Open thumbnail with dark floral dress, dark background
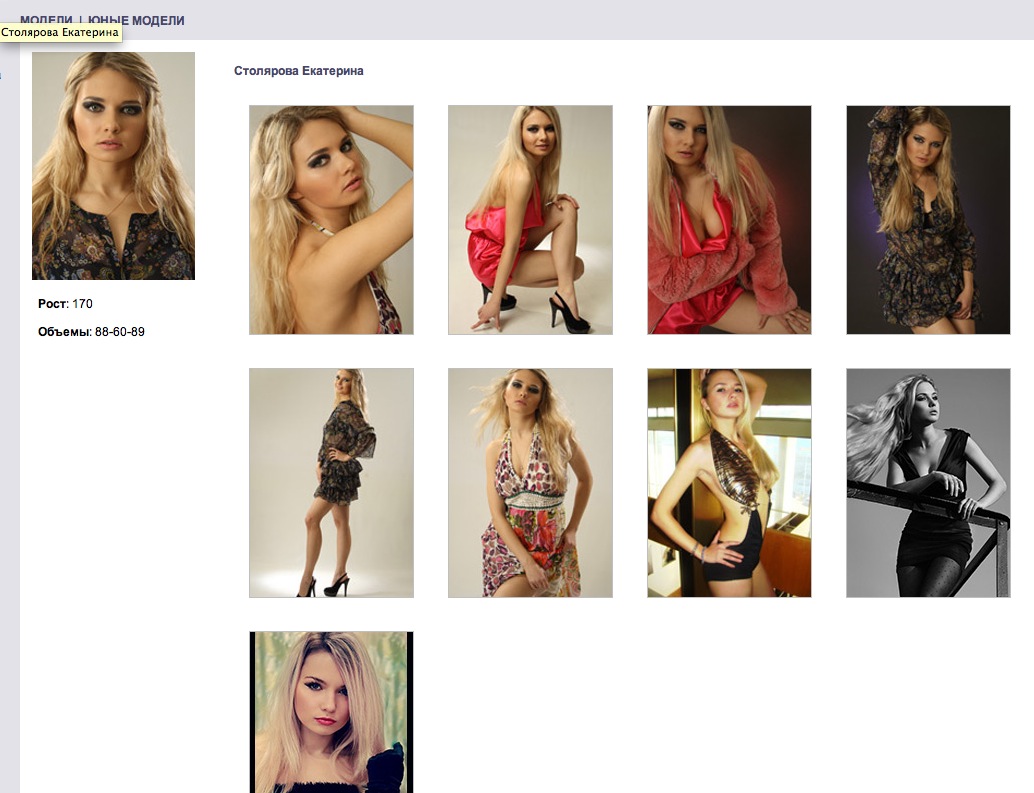This screenshot has width=1034, height=793. (928, 220)
